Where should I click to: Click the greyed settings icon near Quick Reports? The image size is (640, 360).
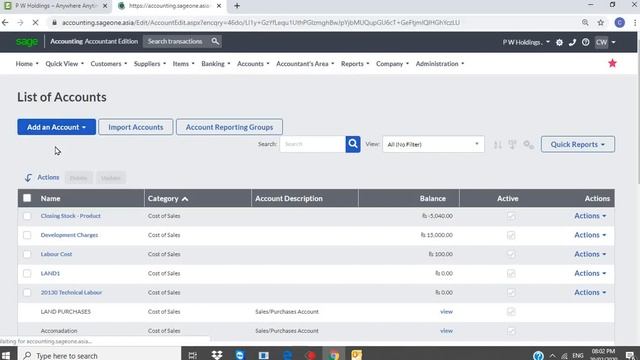click(528, 144)
